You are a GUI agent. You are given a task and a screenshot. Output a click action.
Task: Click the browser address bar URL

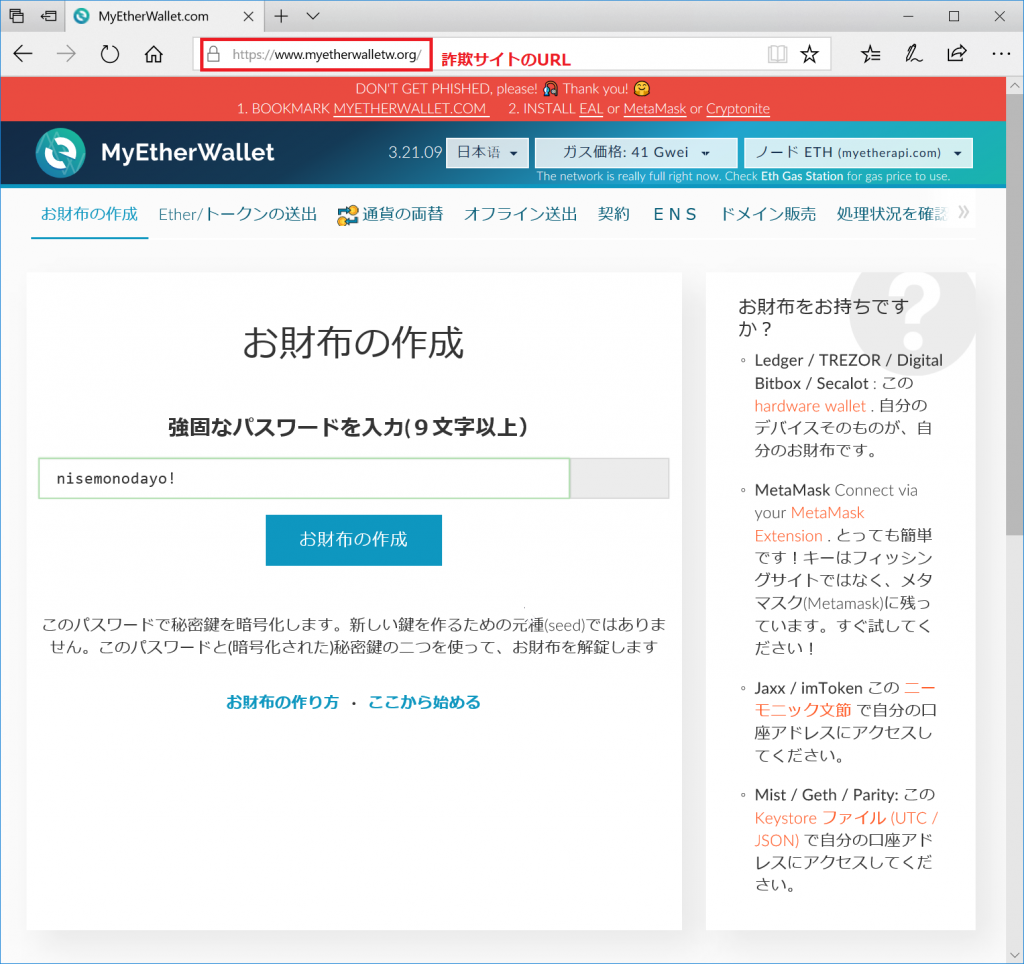pos(327,54)
